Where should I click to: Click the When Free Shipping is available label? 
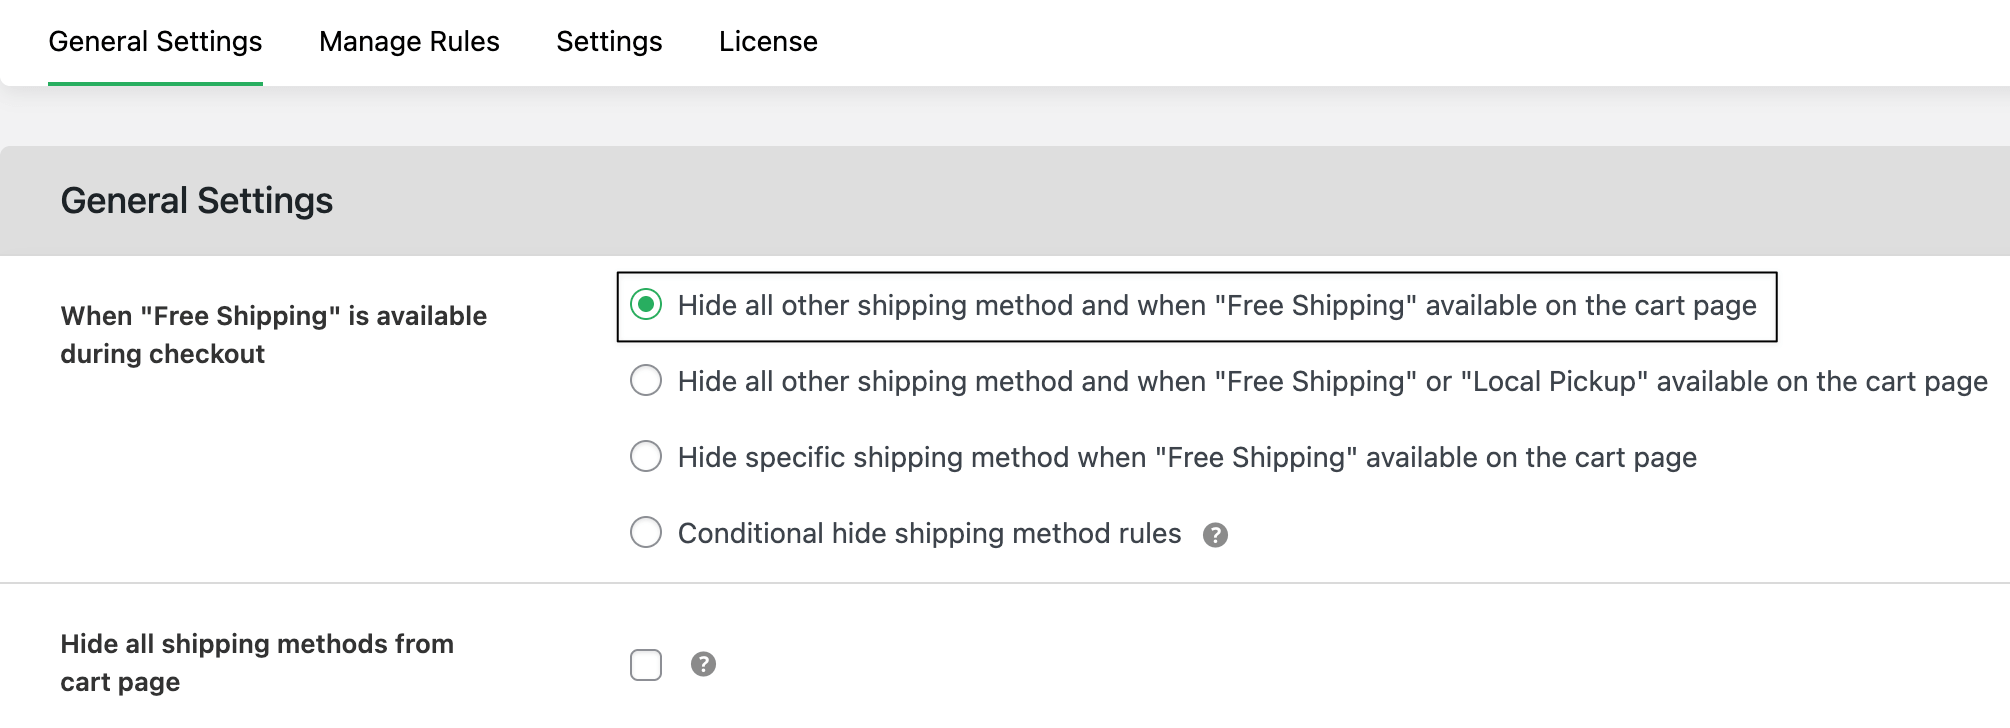pos(273,334)
